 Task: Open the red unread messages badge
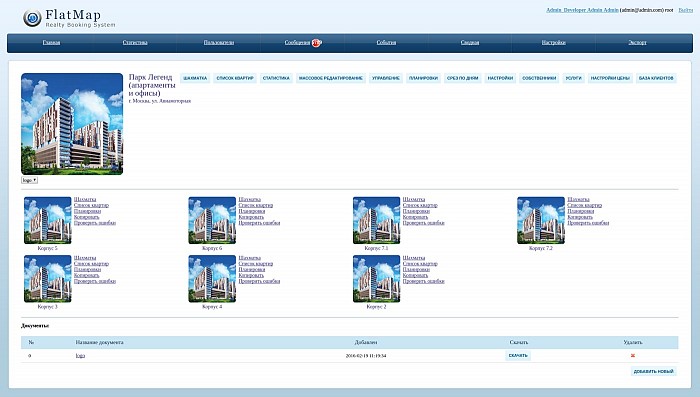tap(316, 43)
